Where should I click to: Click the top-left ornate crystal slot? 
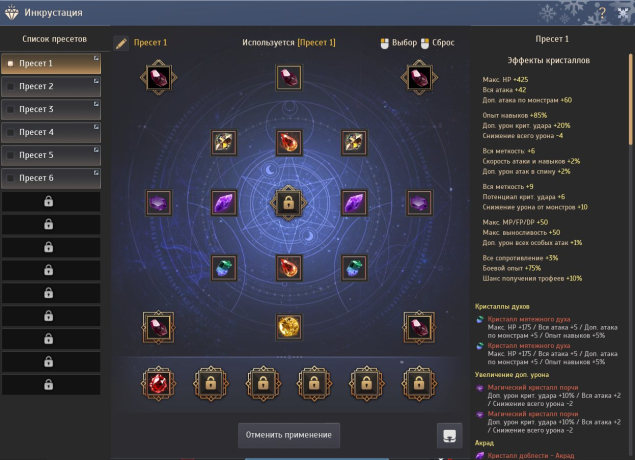click(x=158, y=77)
